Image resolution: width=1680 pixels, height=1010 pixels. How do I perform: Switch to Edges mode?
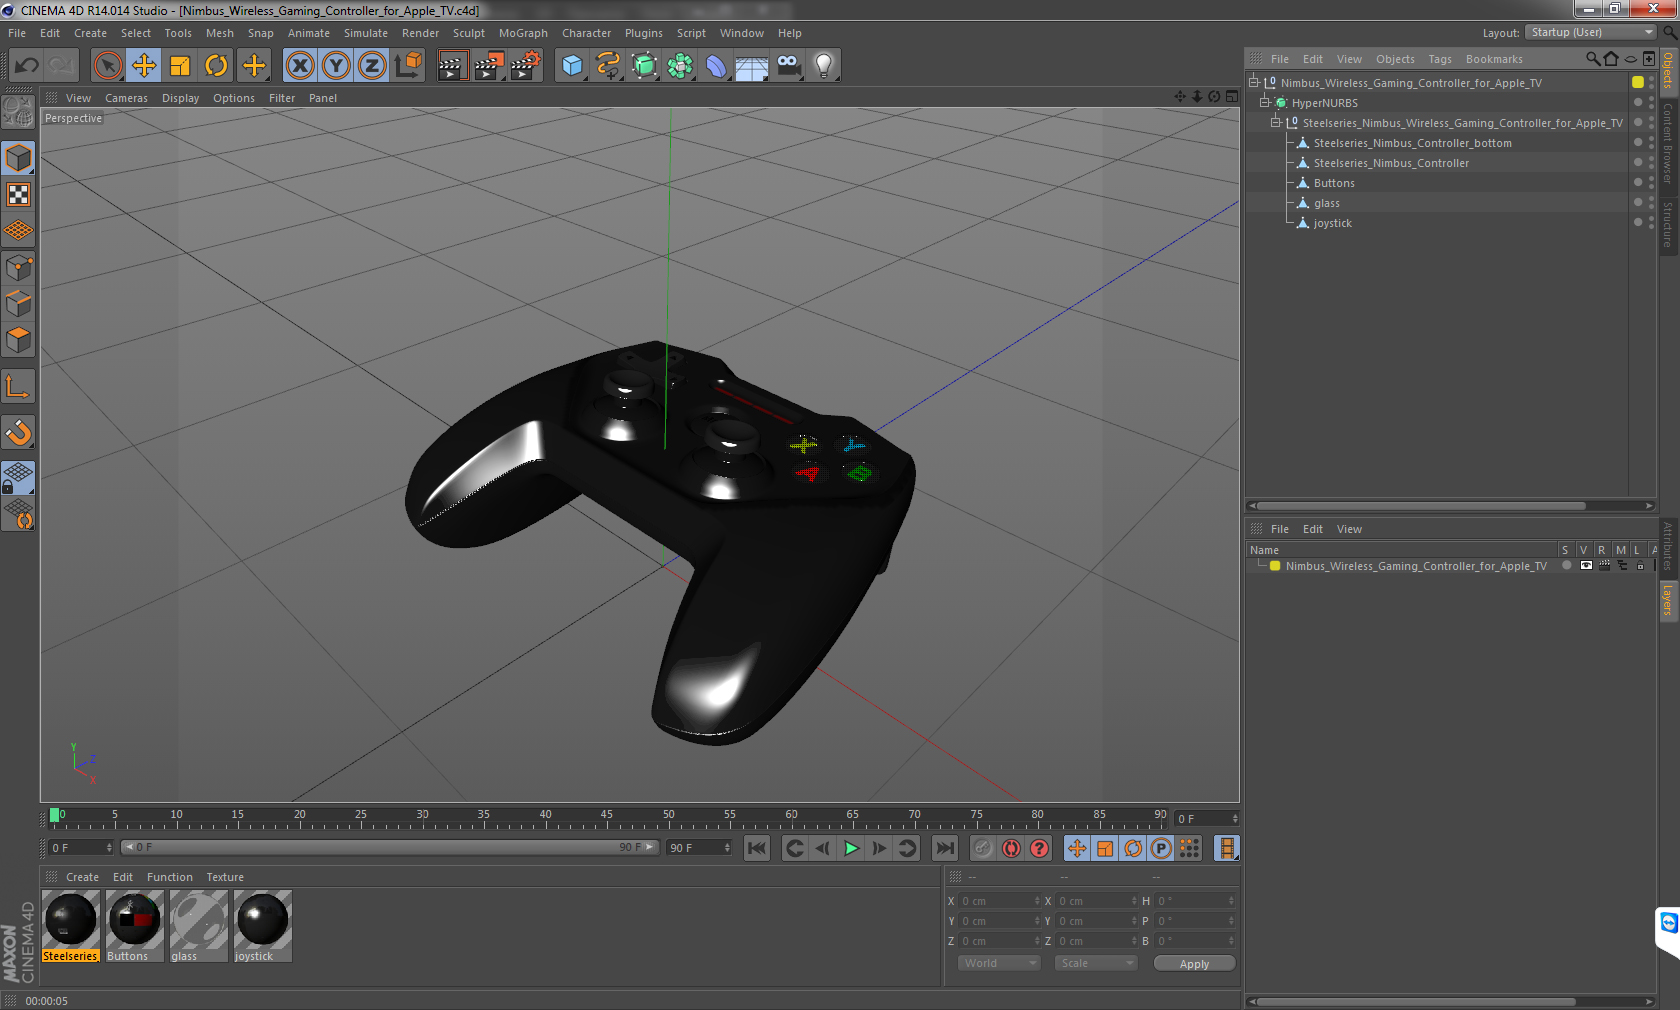pyautogui.click(x=18, y=303)
